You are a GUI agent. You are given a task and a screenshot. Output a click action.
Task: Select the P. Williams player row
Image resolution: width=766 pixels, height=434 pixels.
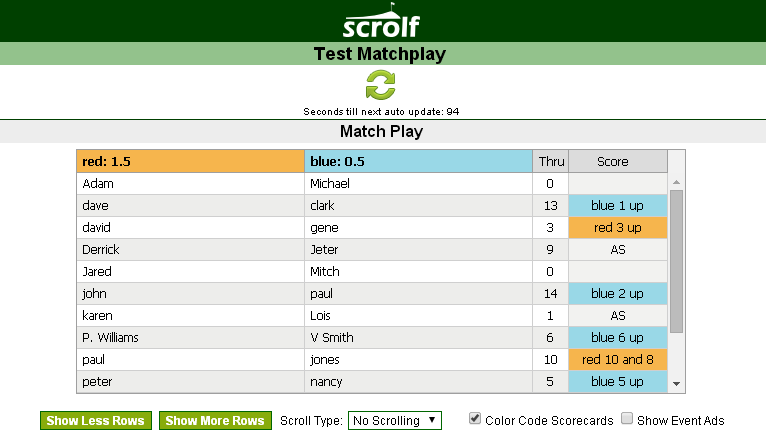372,338
